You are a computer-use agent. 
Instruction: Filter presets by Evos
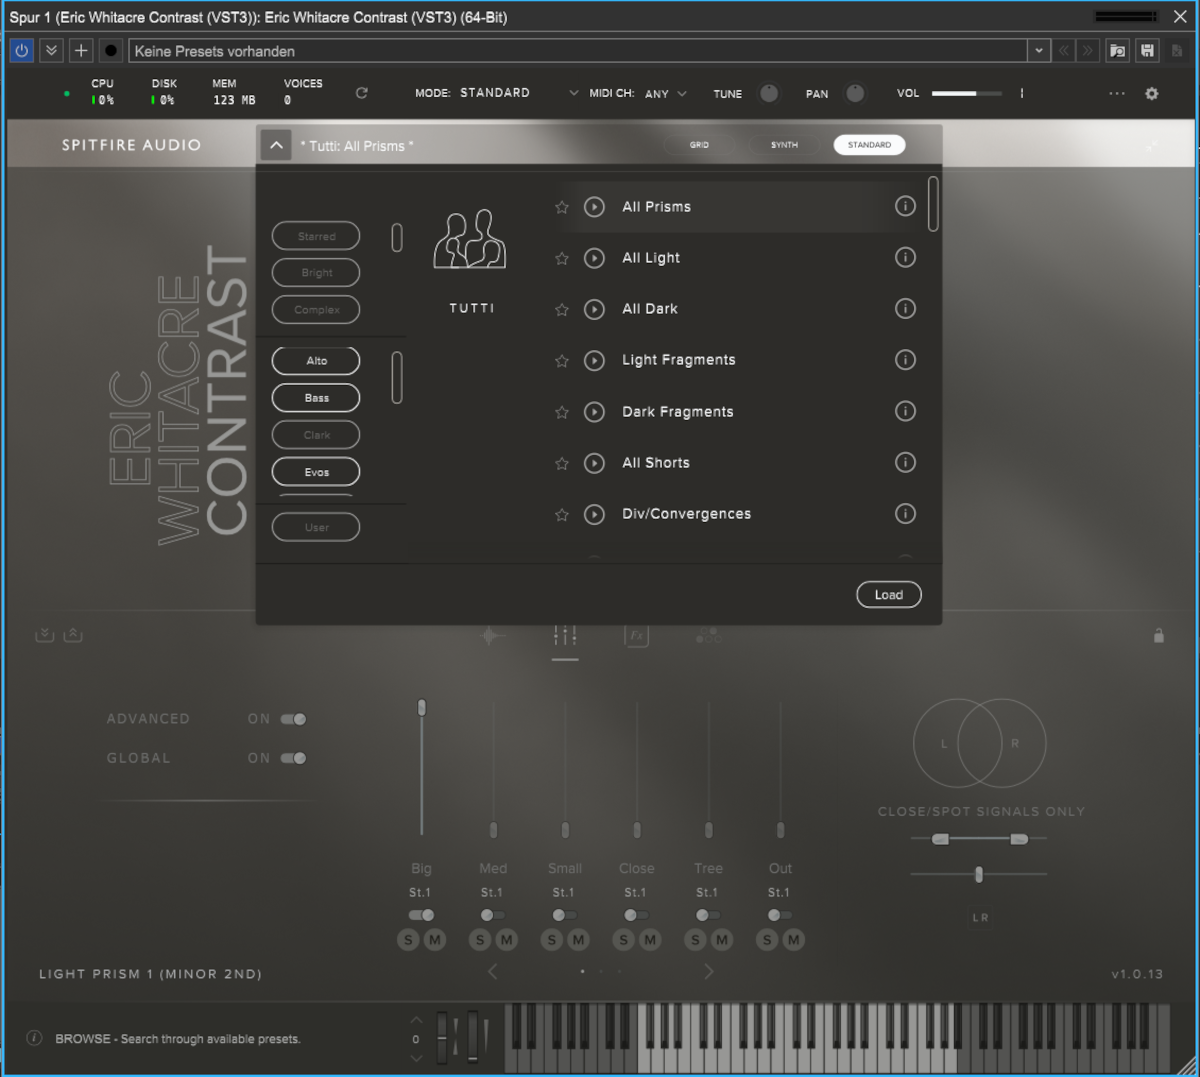coord(316,472)
